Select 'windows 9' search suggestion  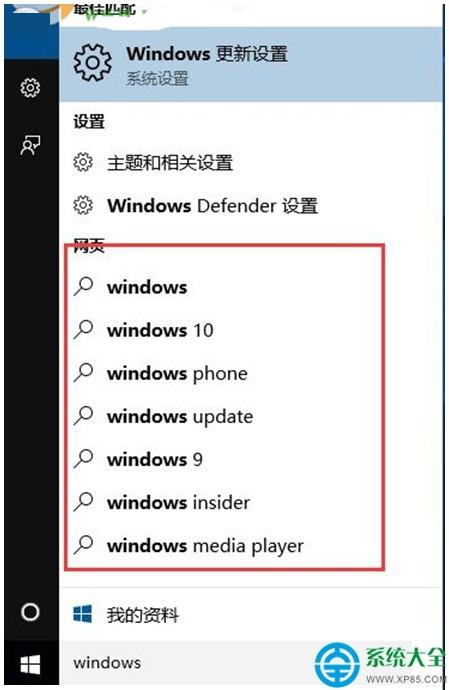pos(224,459)
